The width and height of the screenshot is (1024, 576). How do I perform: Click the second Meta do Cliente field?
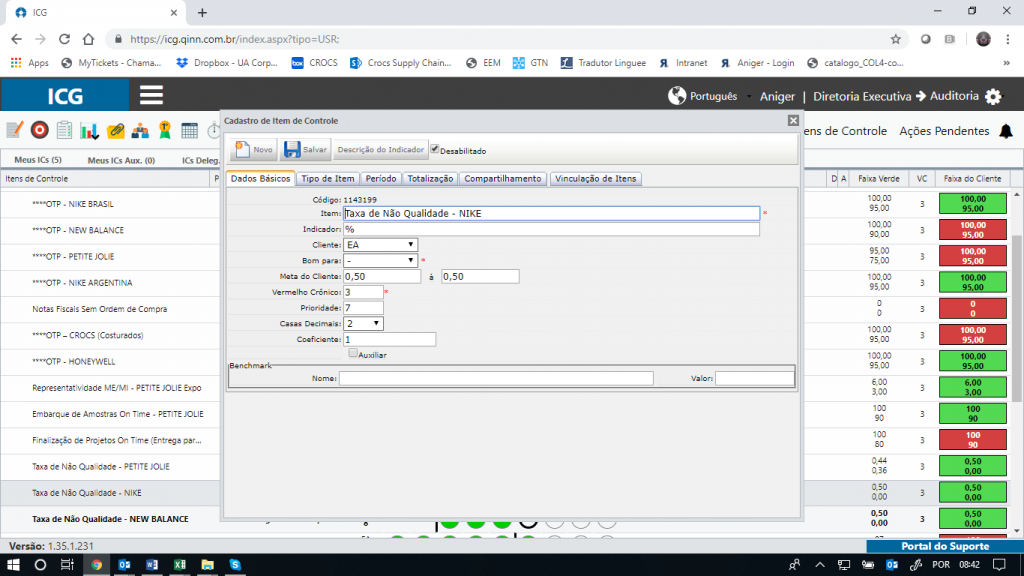[x=480, y=276]
